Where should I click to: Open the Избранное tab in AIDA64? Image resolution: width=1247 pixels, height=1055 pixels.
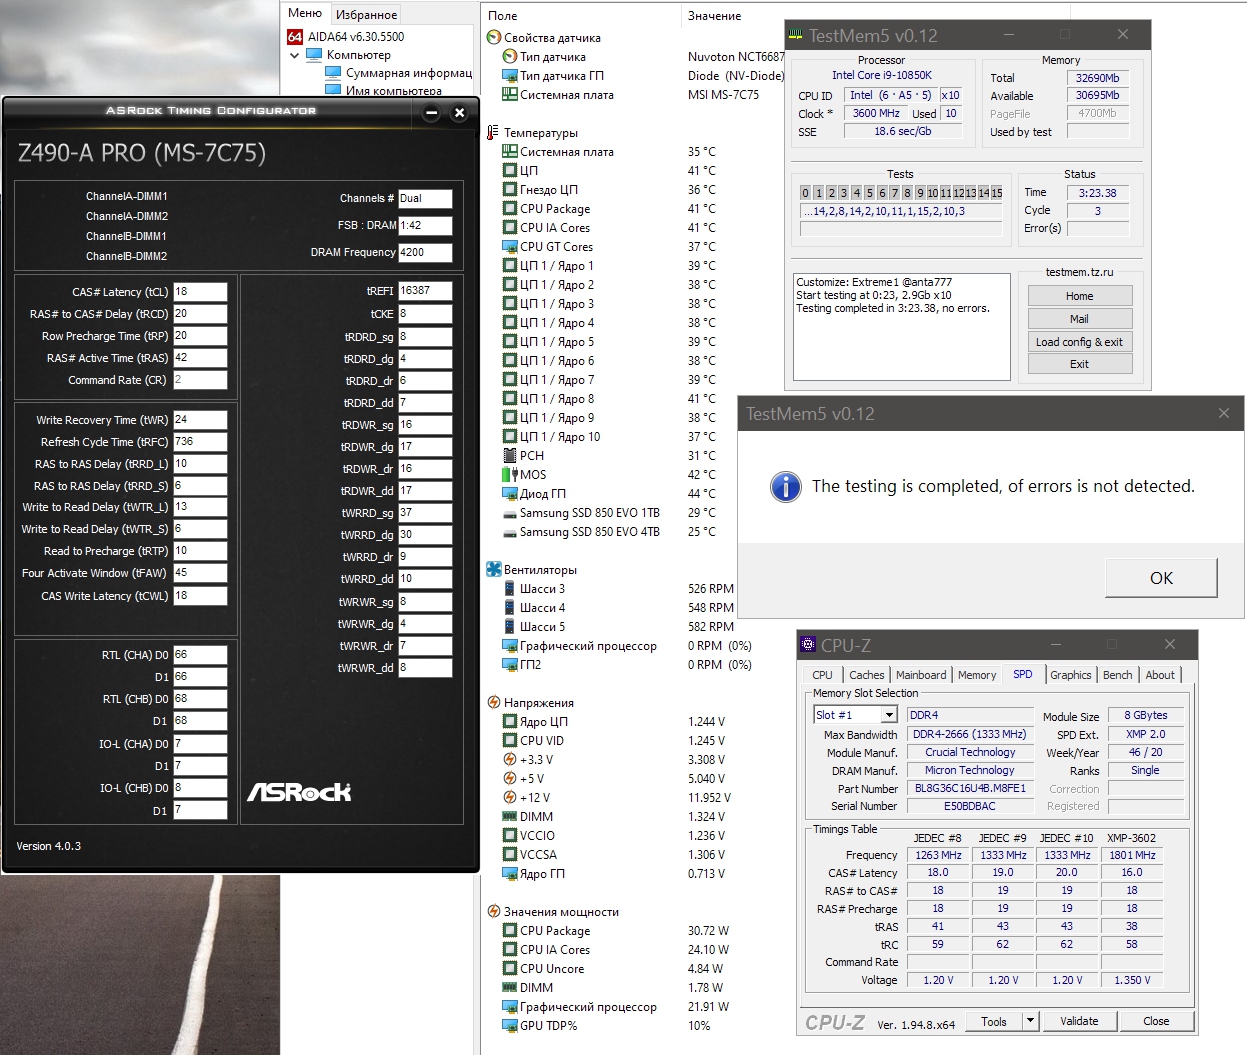(366, 14)
